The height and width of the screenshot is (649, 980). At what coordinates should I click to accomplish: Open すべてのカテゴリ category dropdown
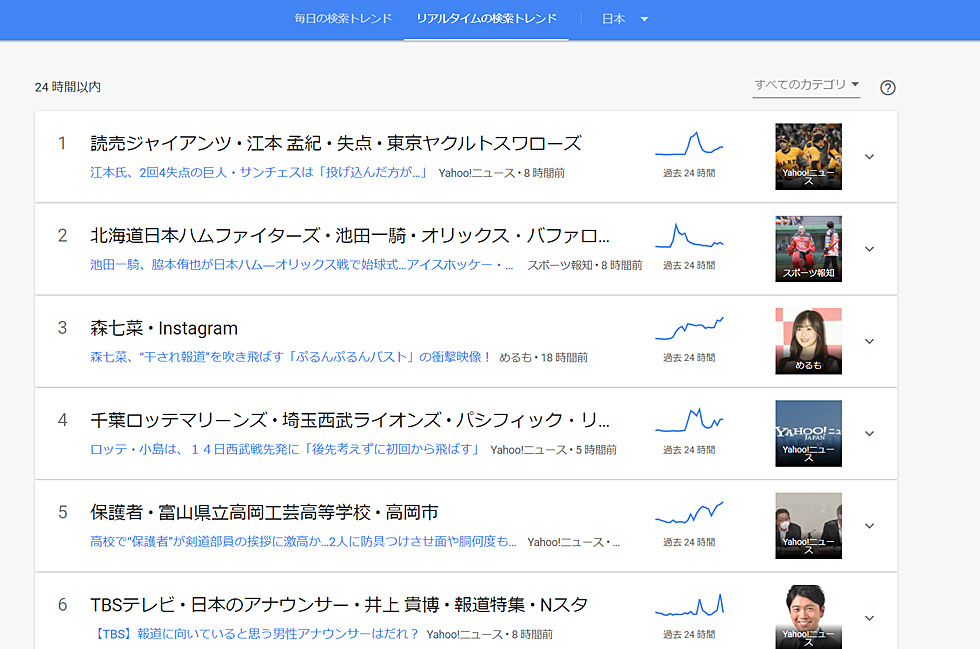pos(806,85)
